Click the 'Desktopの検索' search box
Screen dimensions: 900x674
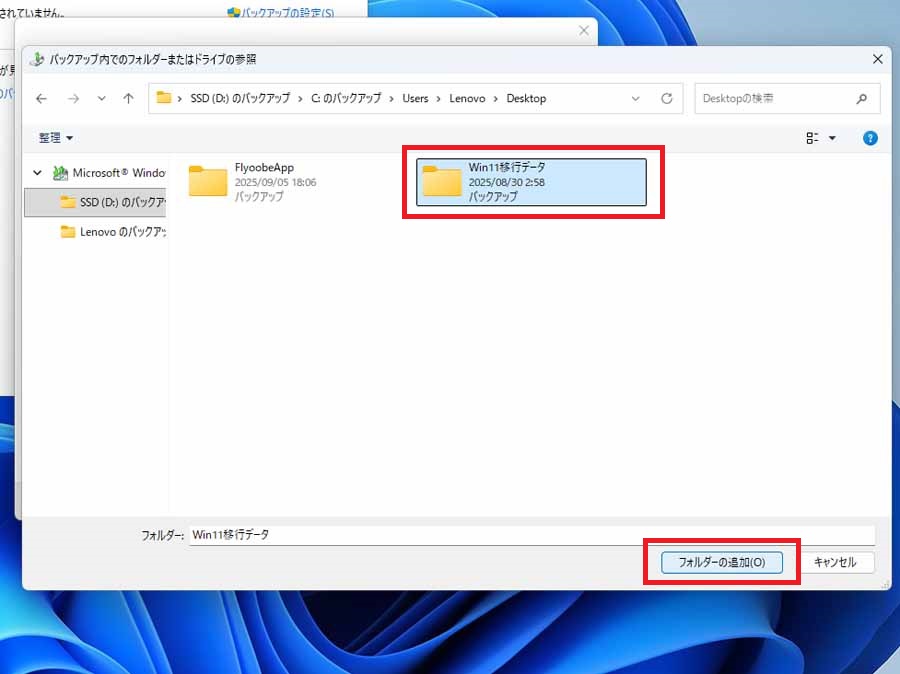[787, 99]
